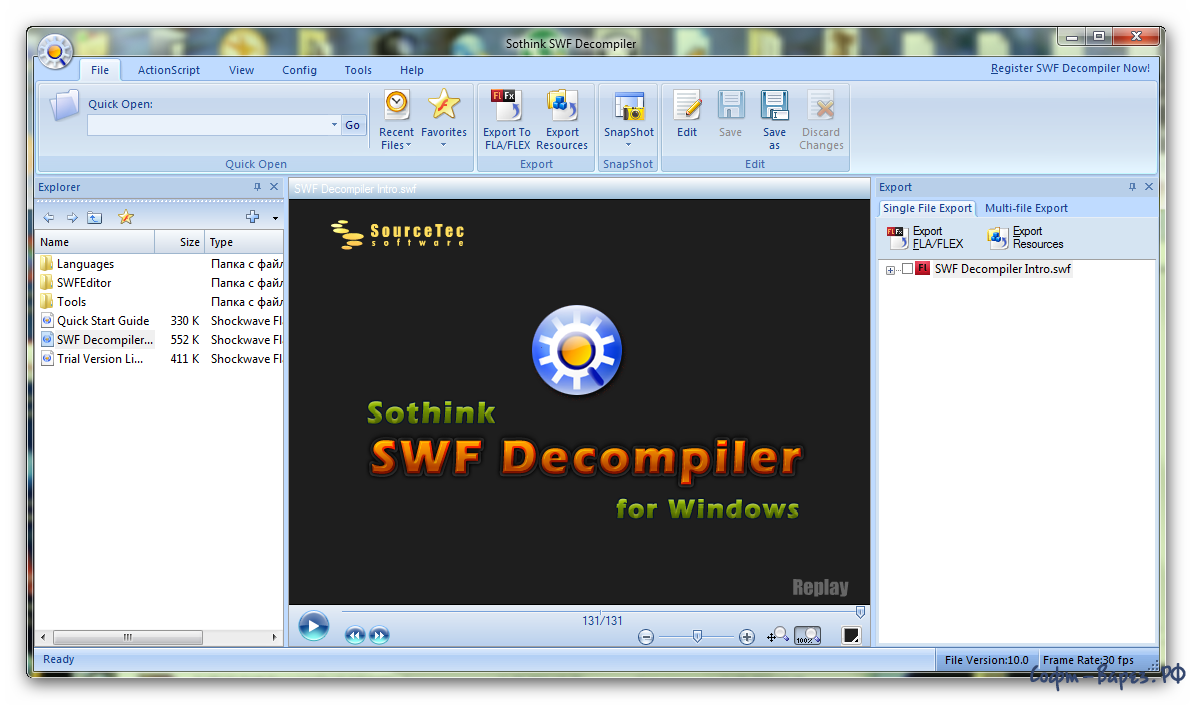Click Export To FLA/FLEX ribbon icon
1193x705 pixels.
(x=507, y=119)
